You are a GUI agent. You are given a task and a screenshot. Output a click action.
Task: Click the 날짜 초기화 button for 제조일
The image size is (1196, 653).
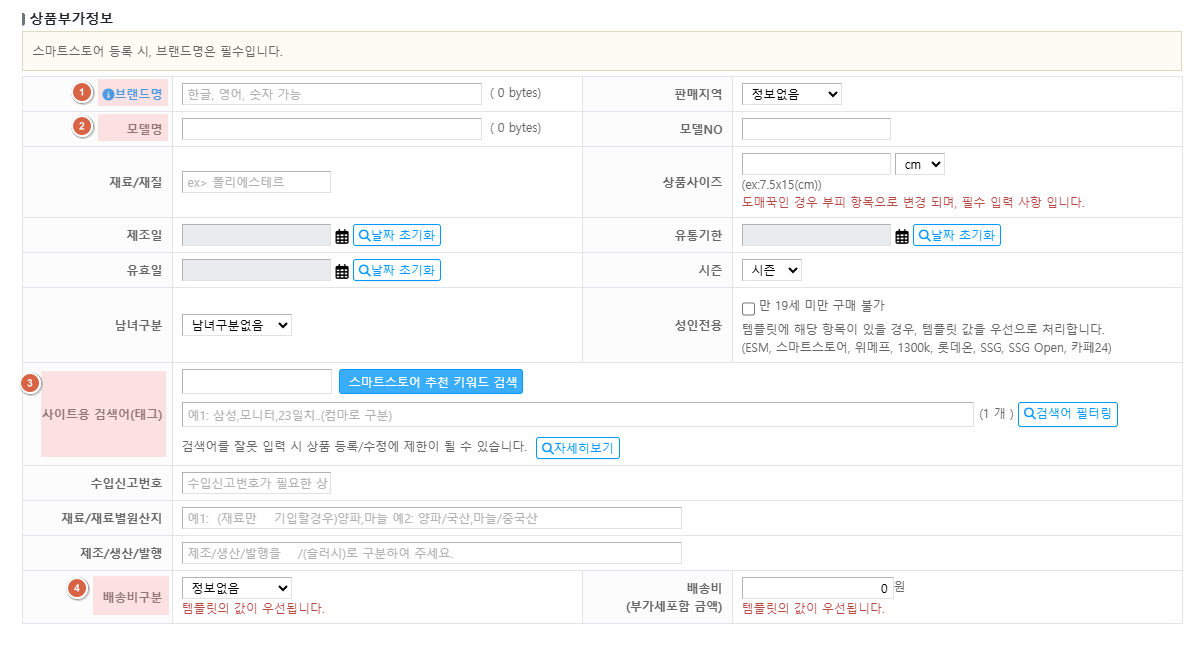point(396,235)
